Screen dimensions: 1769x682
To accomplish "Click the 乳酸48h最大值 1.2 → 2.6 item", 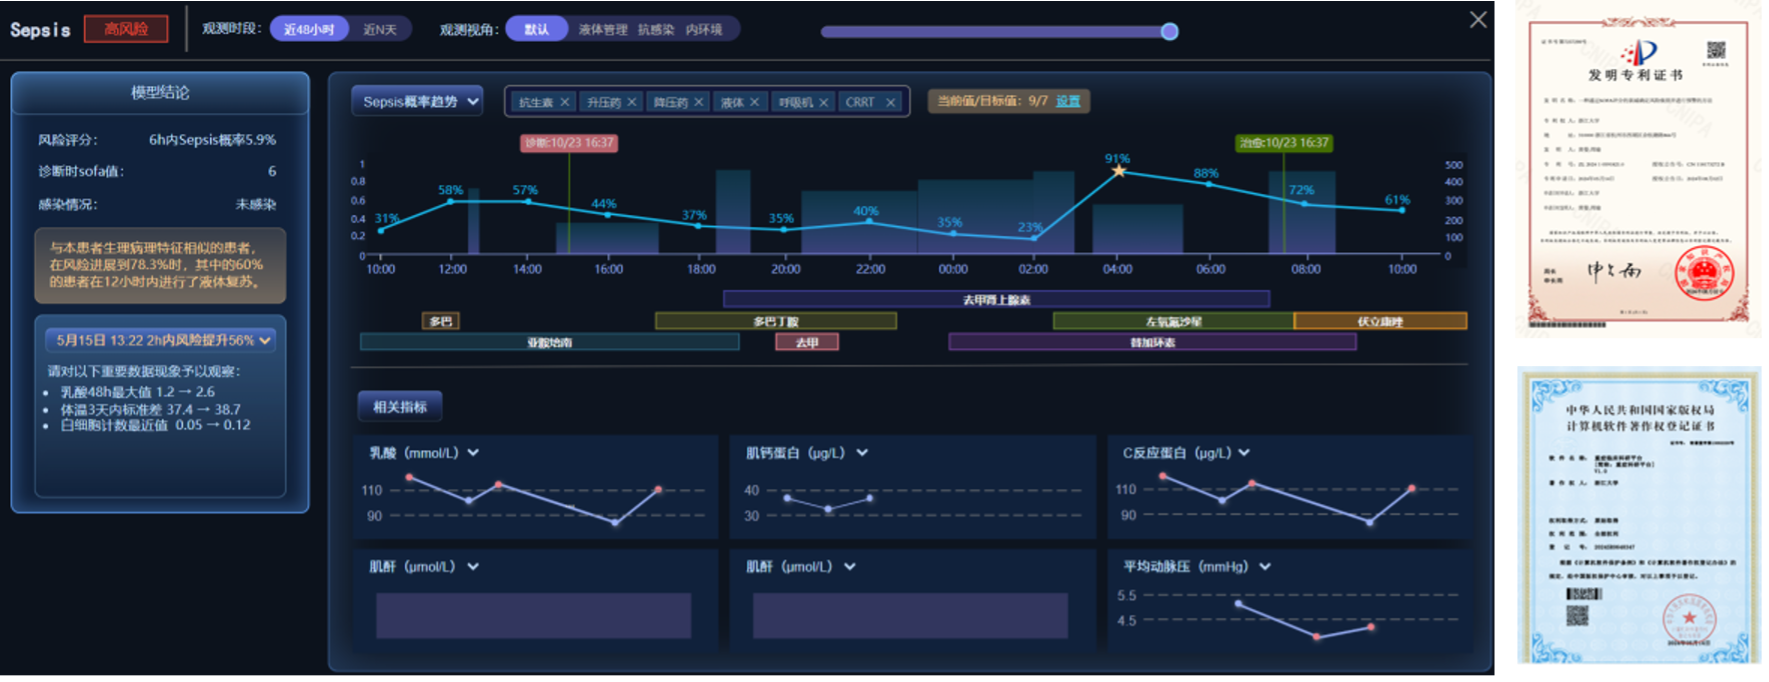I will click(137, 392).
